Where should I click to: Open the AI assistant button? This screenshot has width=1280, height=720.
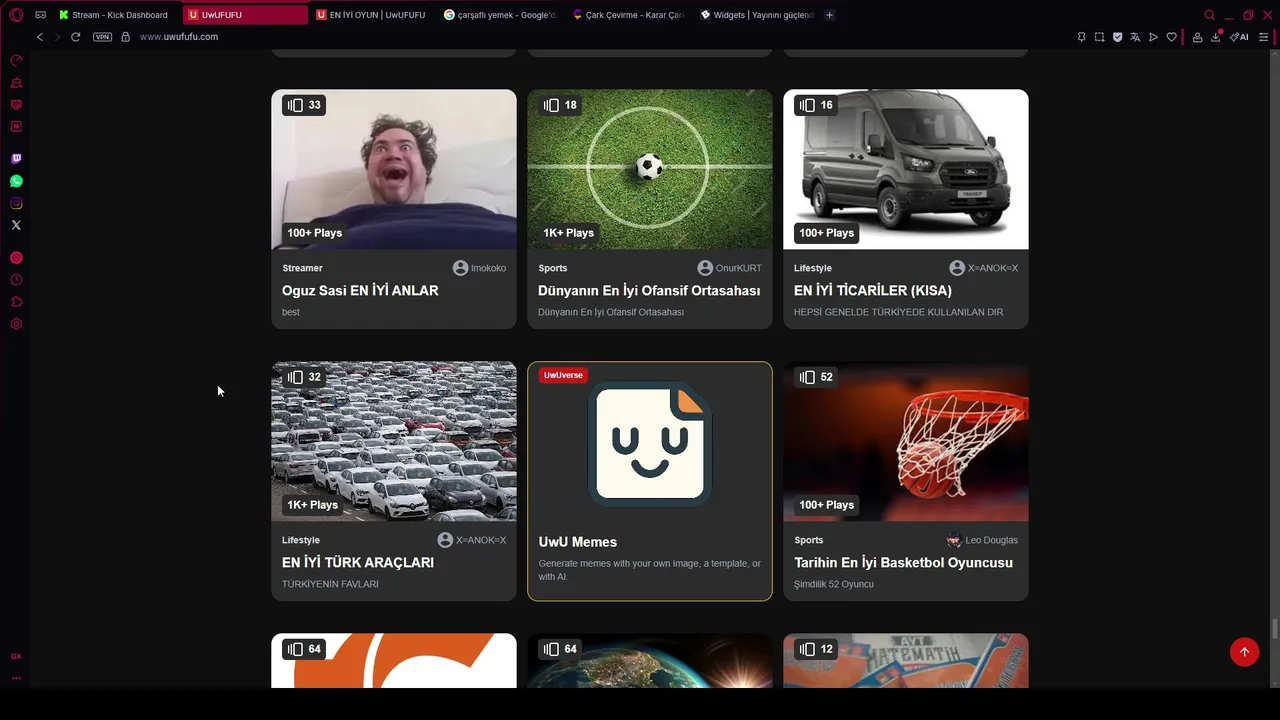tap(1239, 37)
